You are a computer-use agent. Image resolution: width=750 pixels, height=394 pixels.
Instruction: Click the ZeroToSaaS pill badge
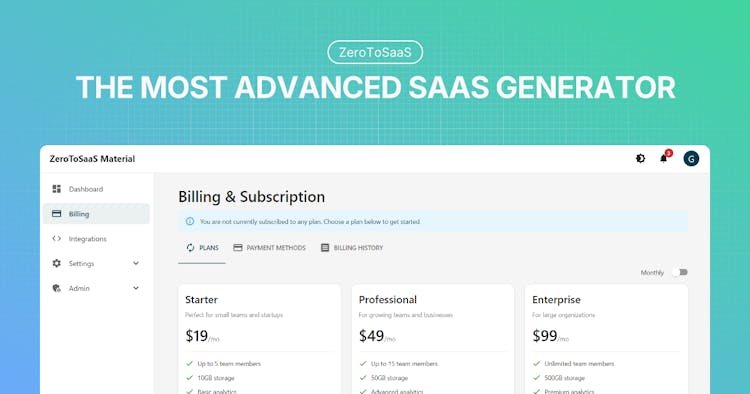[375, 52]
